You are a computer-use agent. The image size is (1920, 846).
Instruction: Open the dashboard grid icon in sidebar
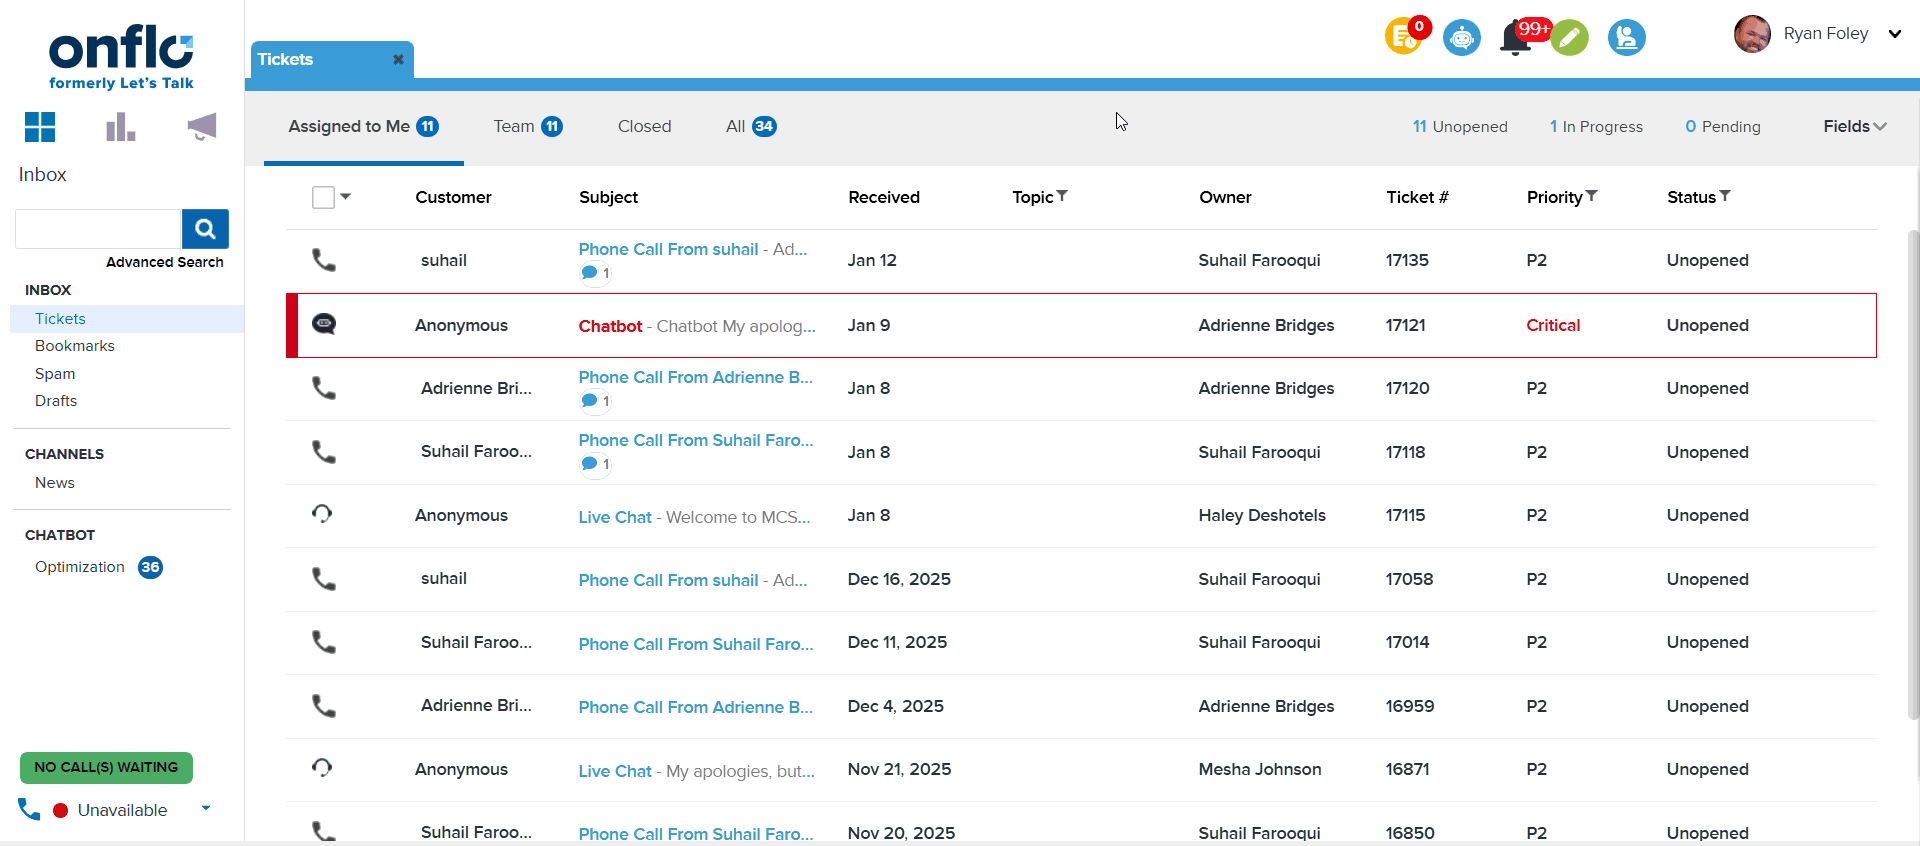40,127
